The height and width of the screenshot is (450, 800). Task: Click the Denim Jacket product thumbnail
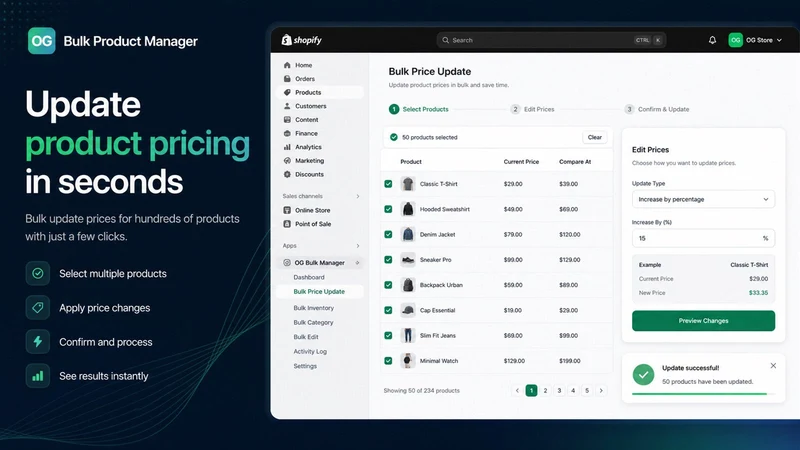point(408,234)
